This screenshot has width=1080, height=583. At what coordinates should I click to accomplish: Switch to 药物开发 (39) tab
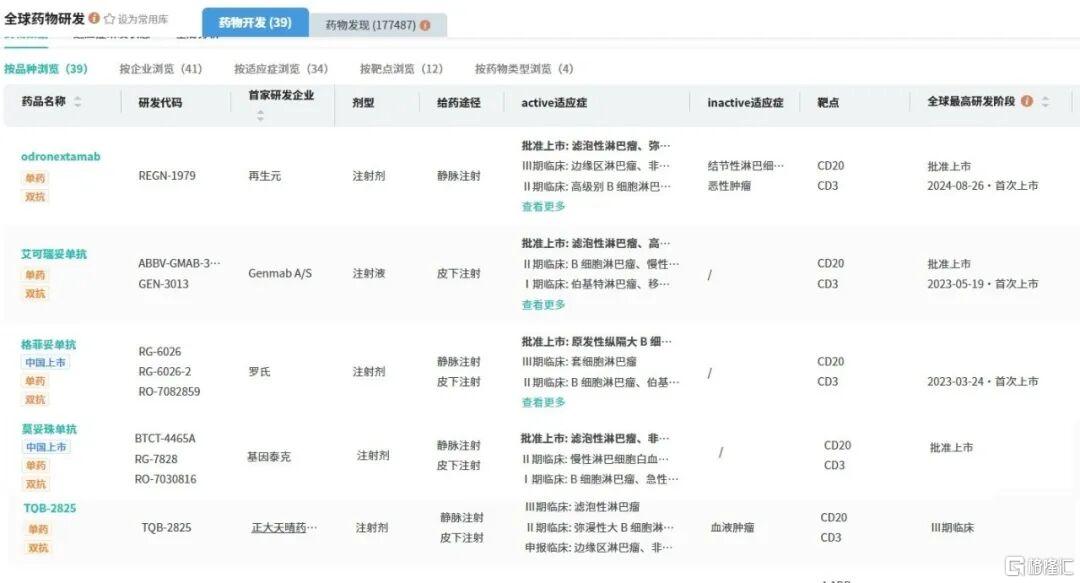[255, 22]
